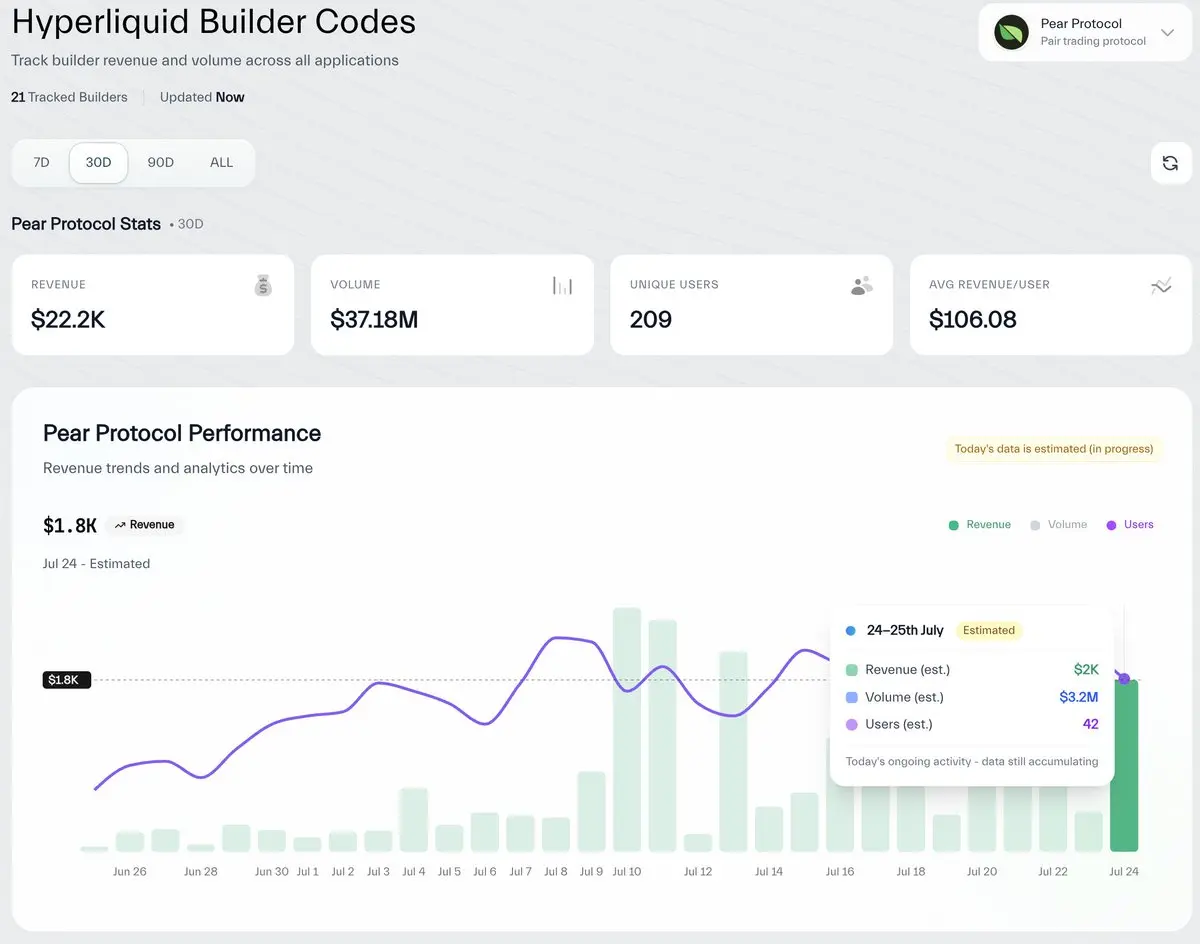Click the refresh data icon button
This screenshot has width=1200, height=944.
1171,163
